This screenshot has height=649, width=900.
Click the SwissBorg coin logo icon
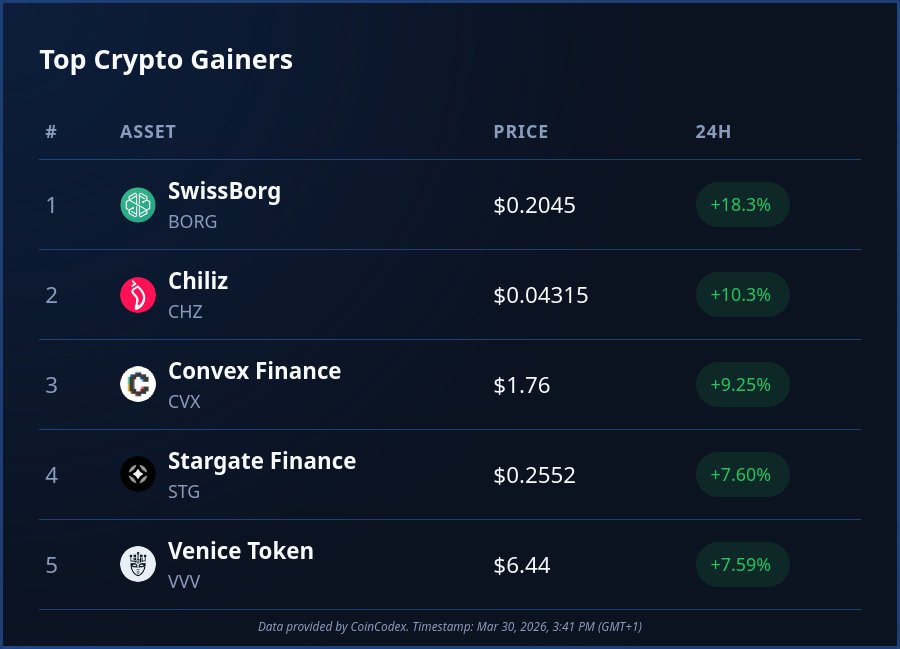click(x=137, y=205)
